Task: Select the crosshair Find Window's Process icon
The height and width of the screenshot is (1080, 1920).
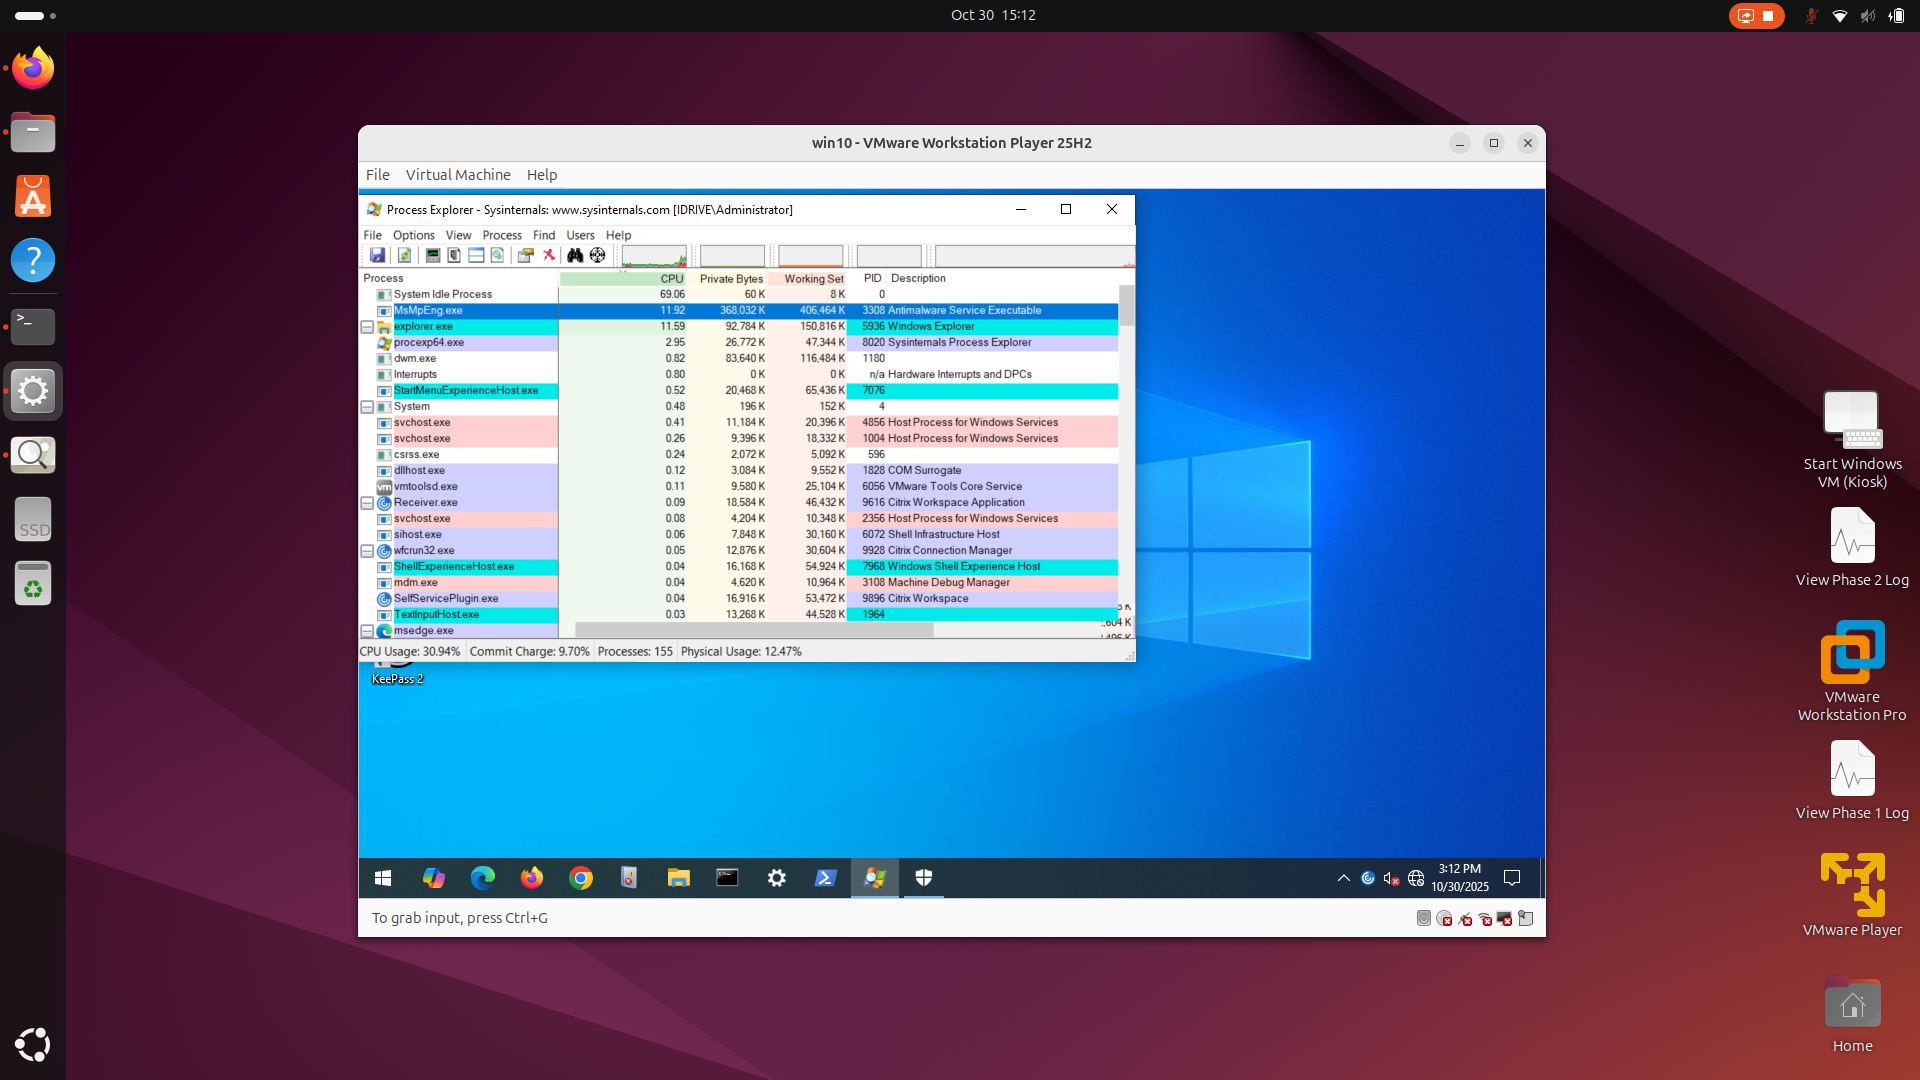Action: coord(597,255)
